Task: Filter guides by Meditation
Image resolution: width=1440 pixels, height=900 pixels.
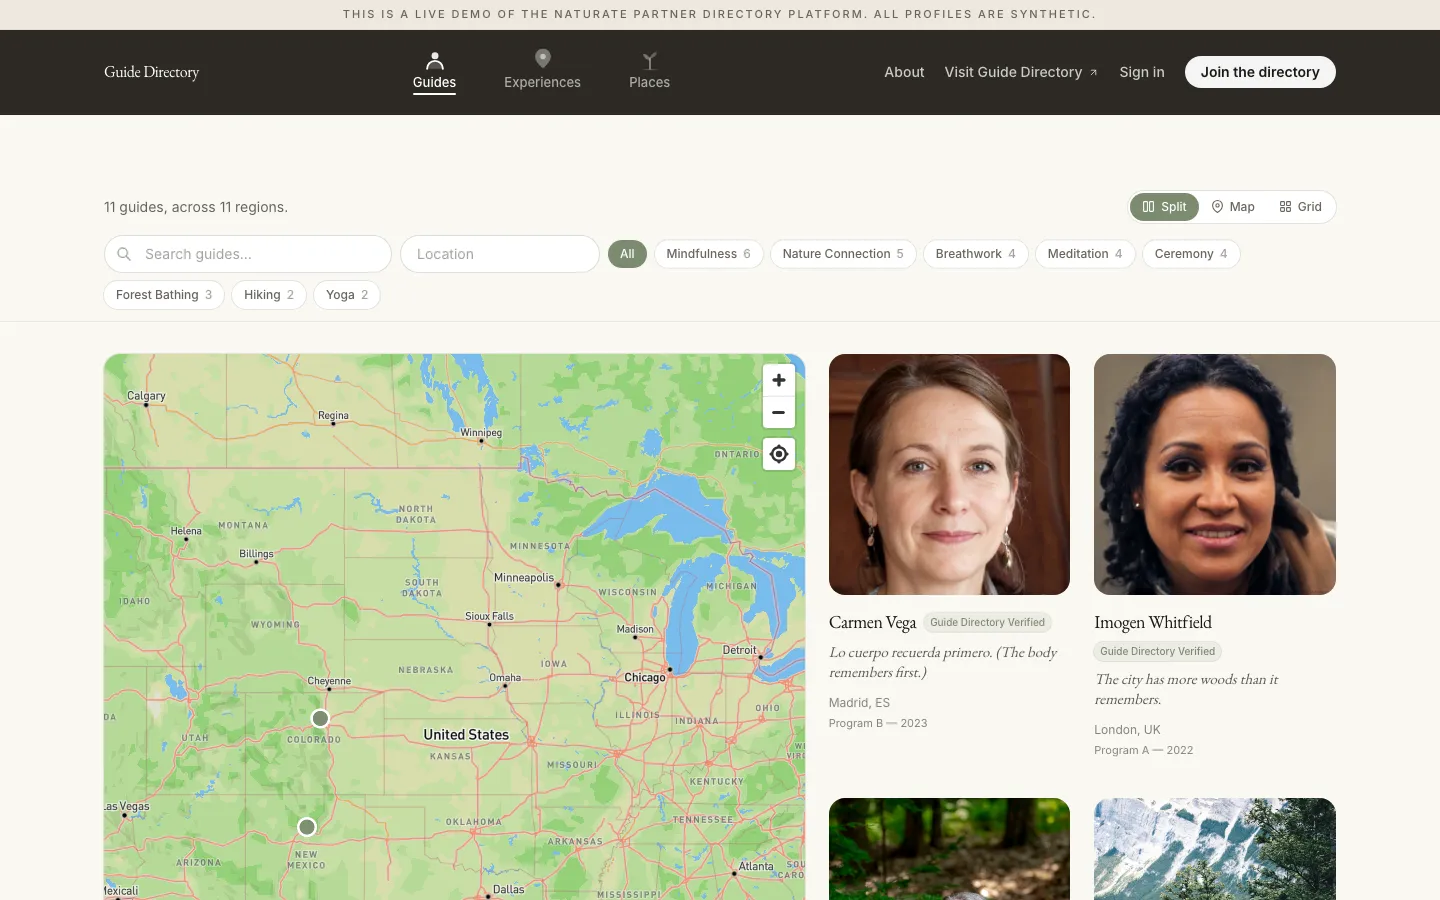Action: point(1085,254)
